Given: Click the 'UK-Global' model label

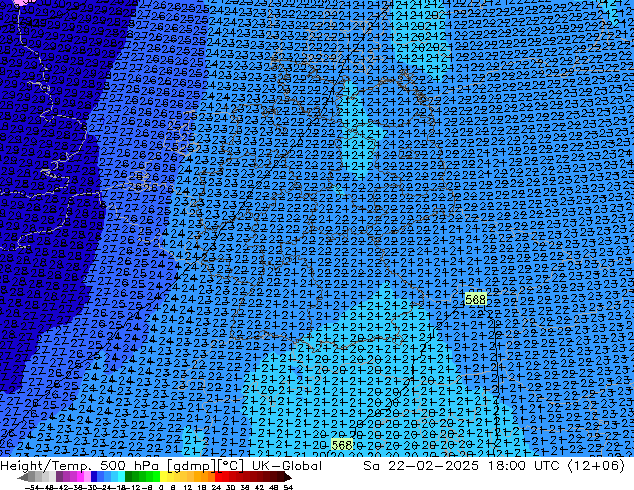Looking at the screenshot, I should 287,466.
